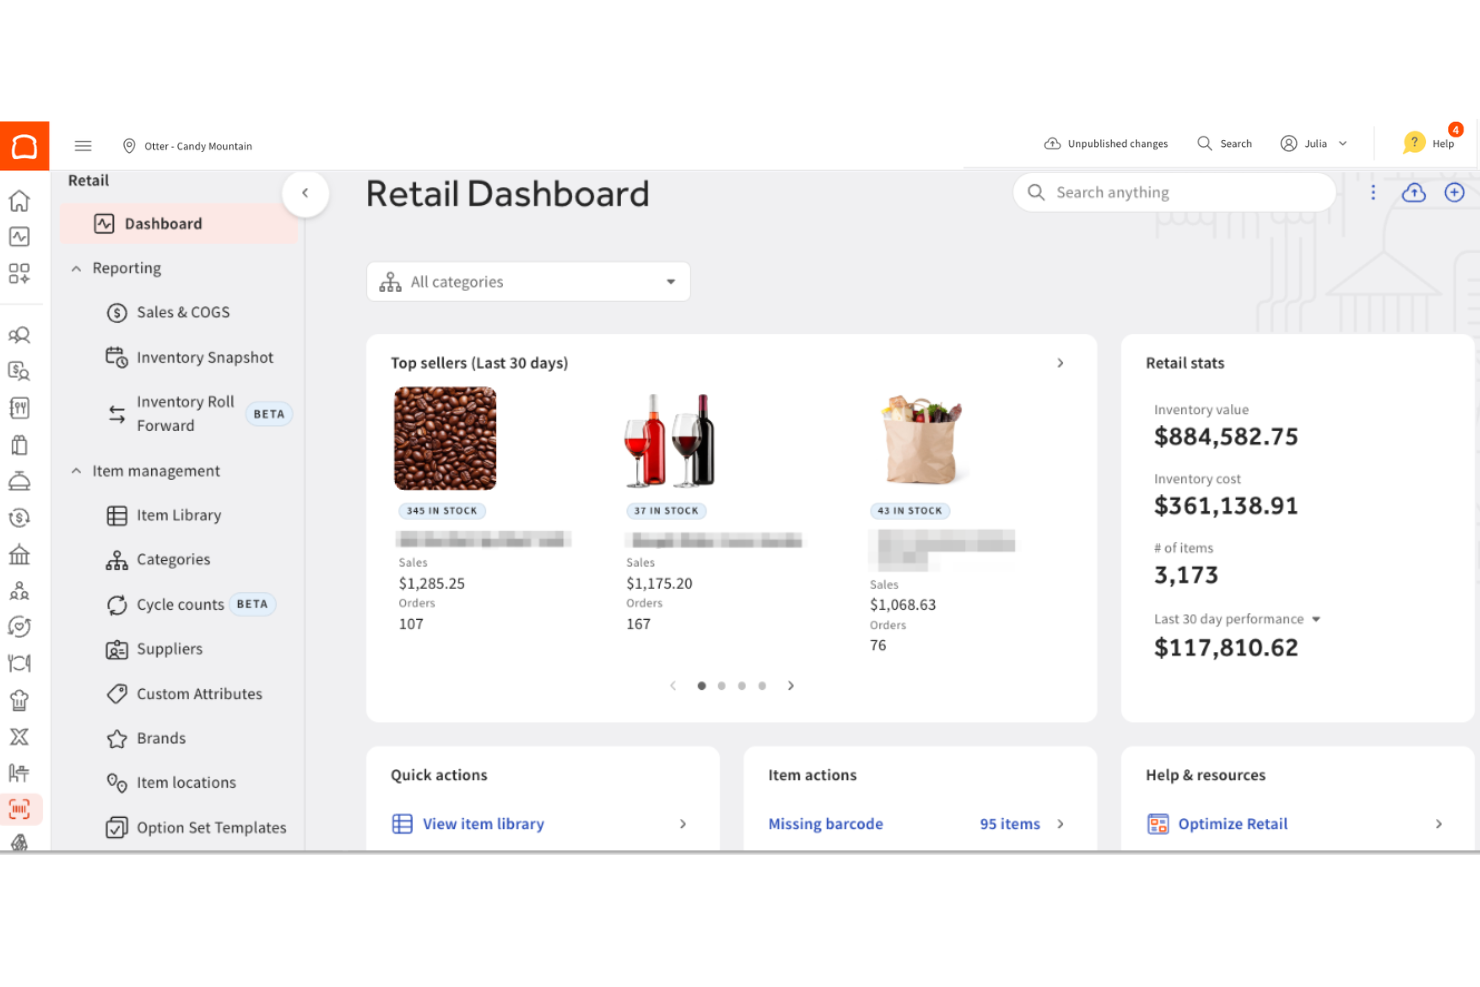Switch to the Dashboard menu item
1480x987 pixels.
[163, 223]
